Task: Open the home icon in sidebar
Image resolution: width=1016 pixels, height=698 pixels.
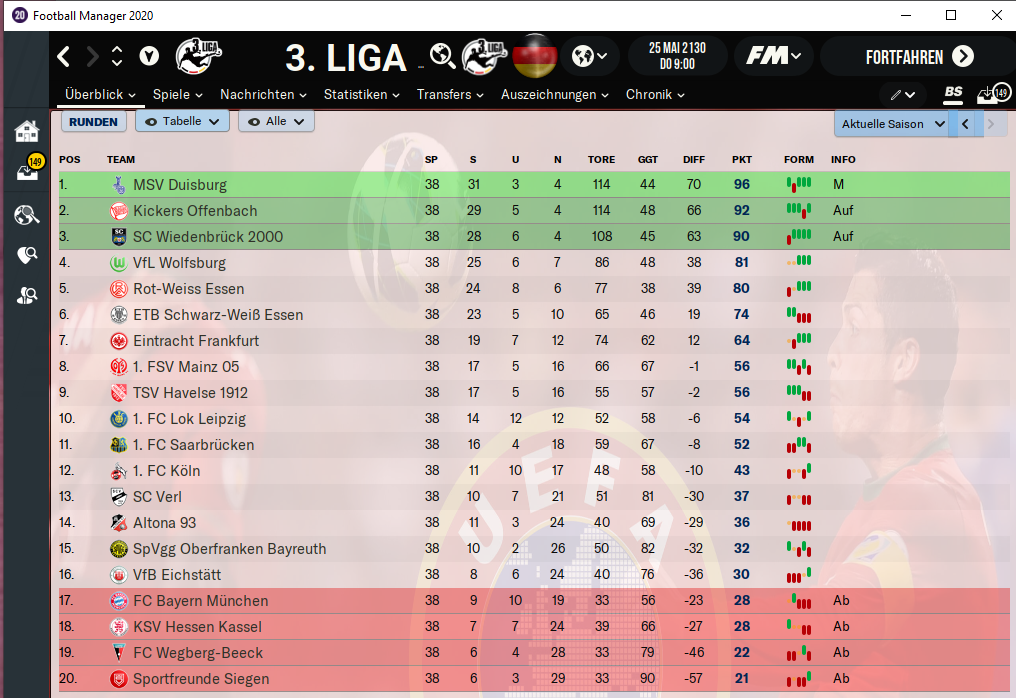Action: point(27,132)
